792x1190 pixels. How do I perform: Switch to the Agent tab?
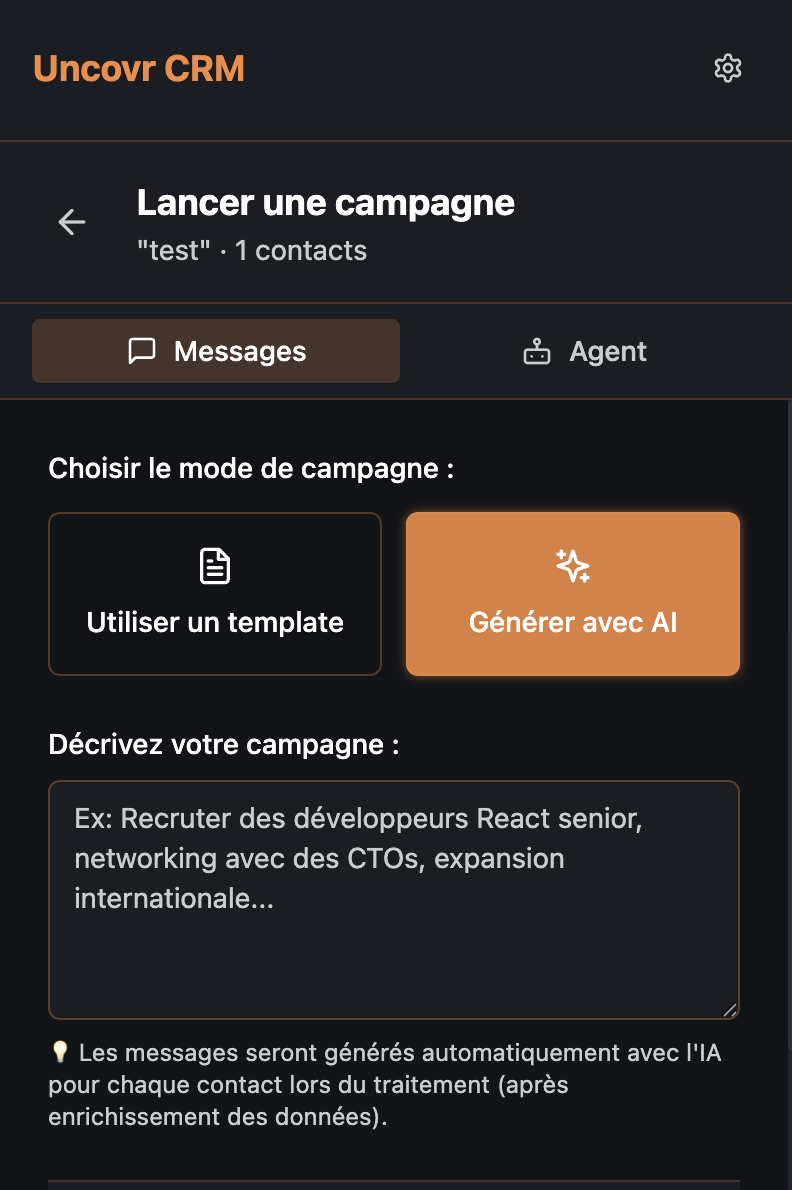click(x=585, y=351)
